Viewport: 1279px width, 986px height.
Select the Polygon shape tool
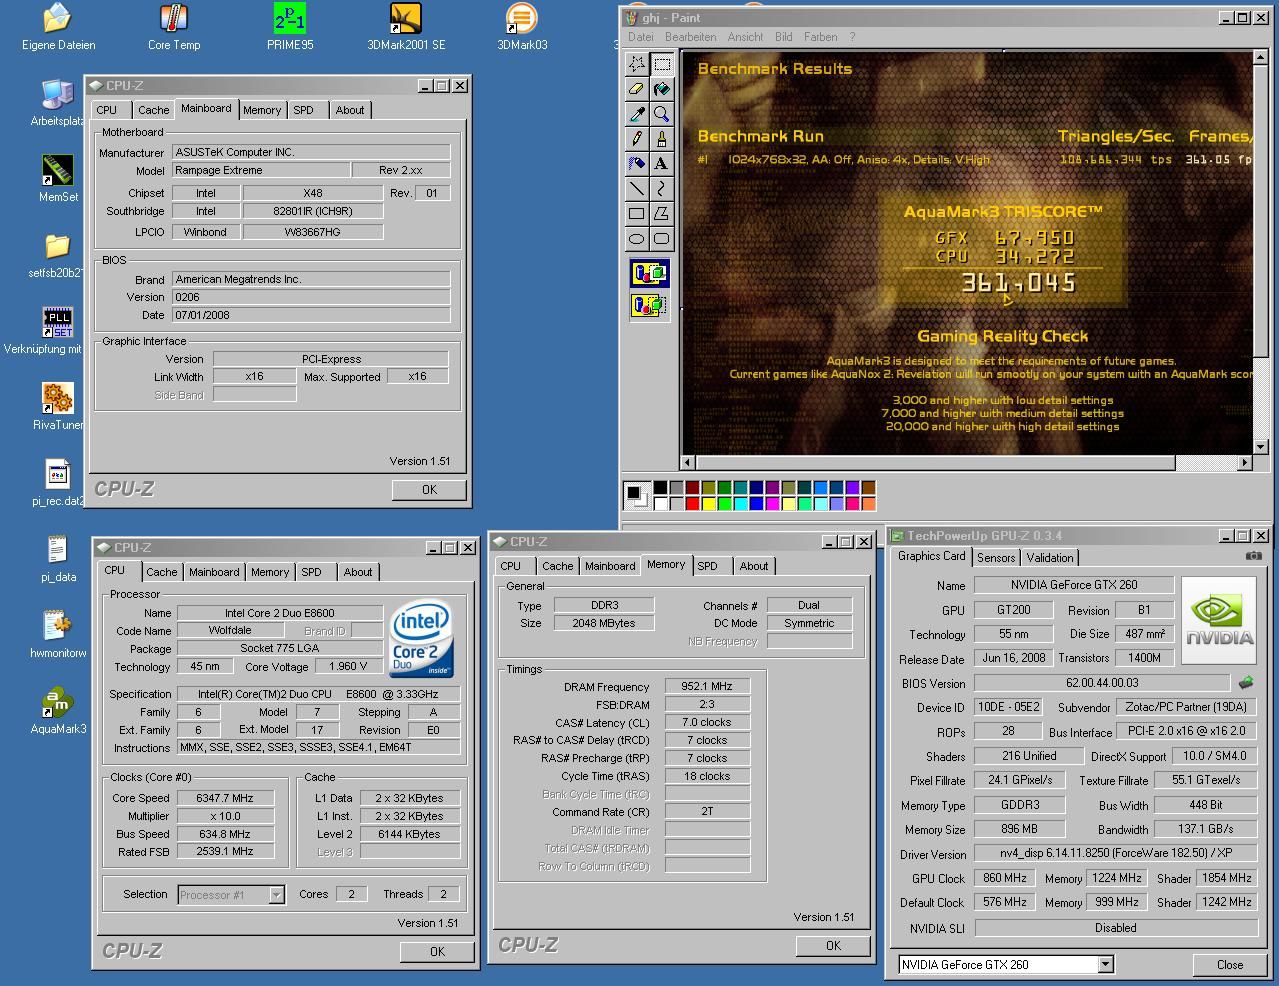(x=661, y=214)
